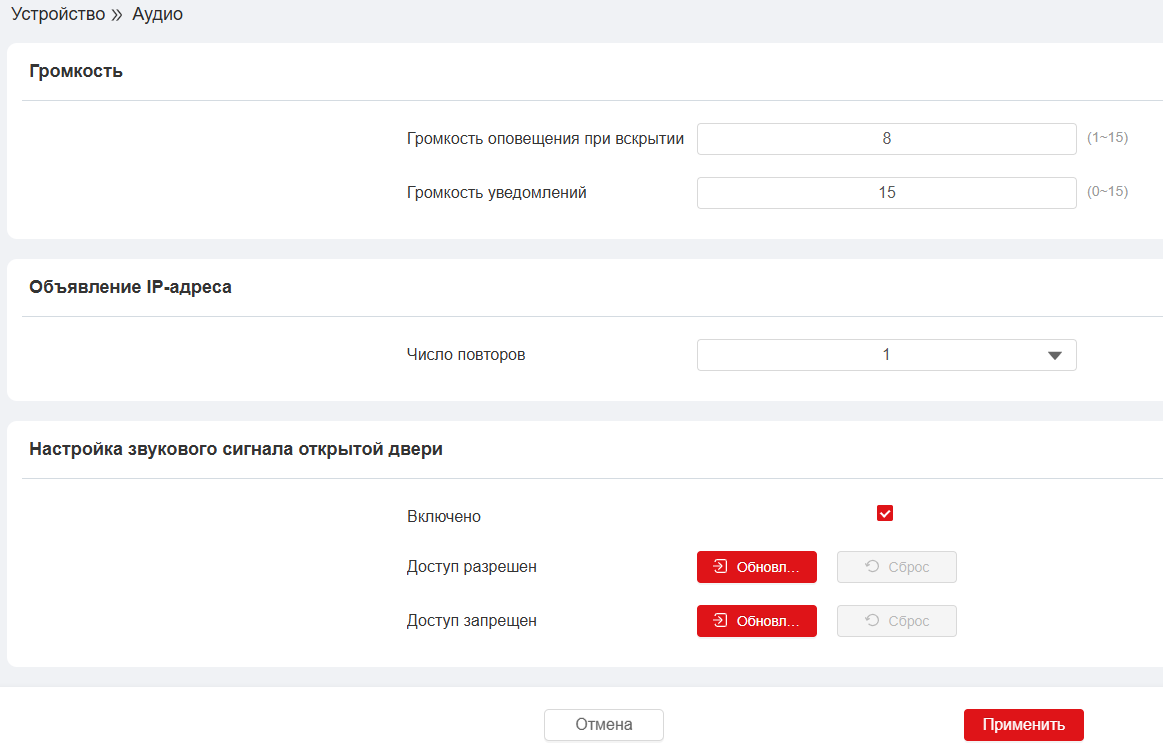Click upload icon for Доступ разрешен sound
Image resolution: width=1163 pixels, height=747 pixels.
pyautogui.click(x=720, y=567)
